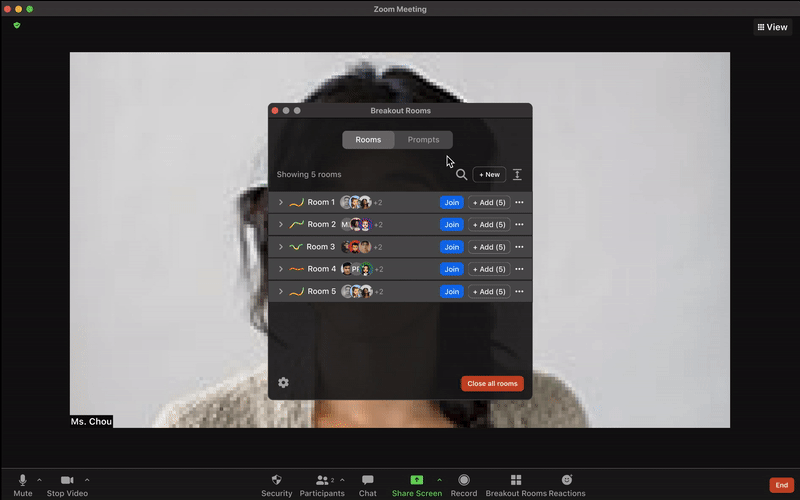Click Room 4 participant avatars
800x500 pixels.
[x=357, y=269]
